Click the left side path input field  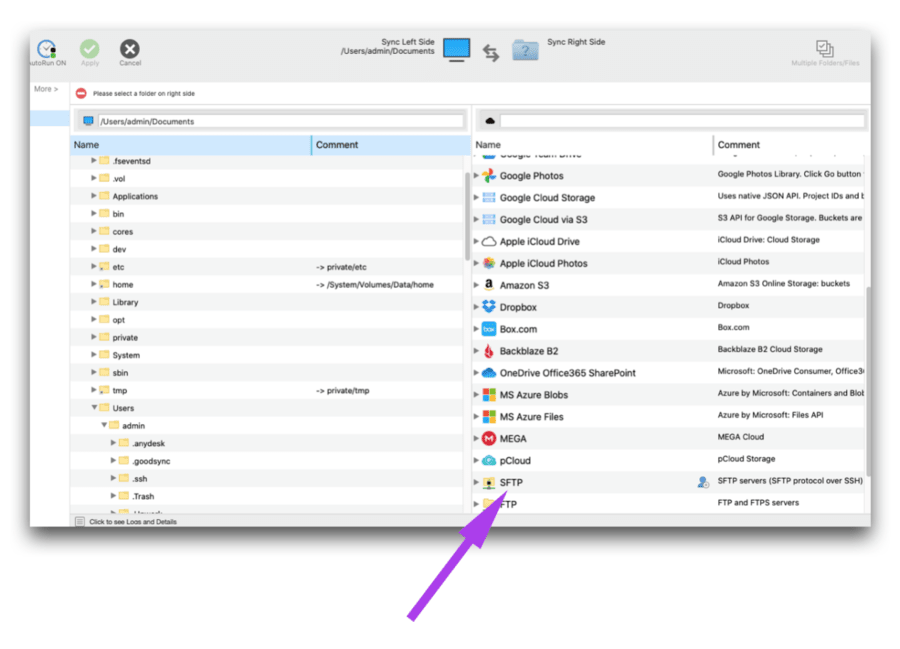pyautogui.click(x=270, y=119)
